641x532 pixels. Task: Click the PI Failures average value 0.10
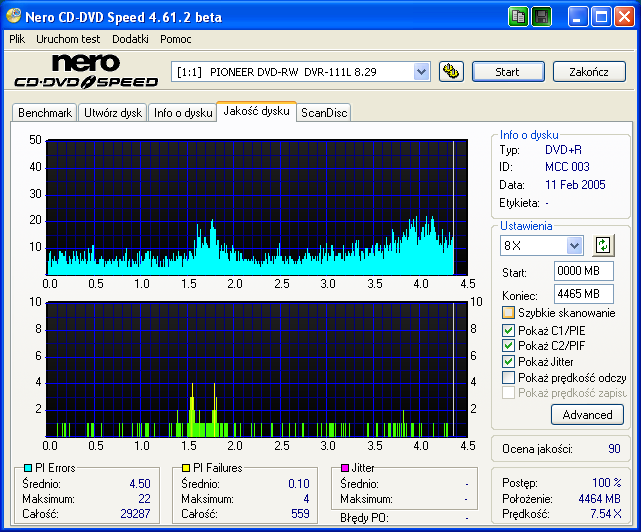[299, 484]
